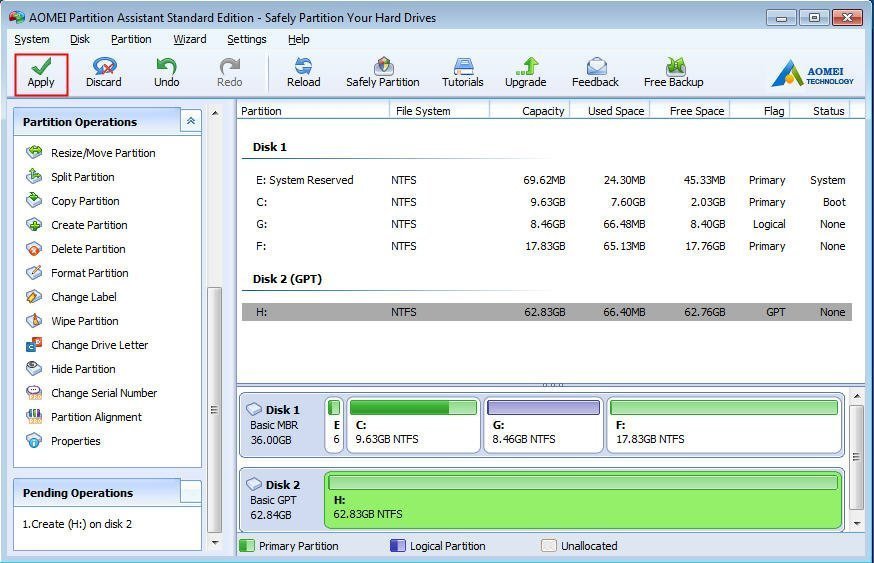Reload the disk information
Image resolution: width=874 pixels, height=563 pixels.
[x=304, y=74]
